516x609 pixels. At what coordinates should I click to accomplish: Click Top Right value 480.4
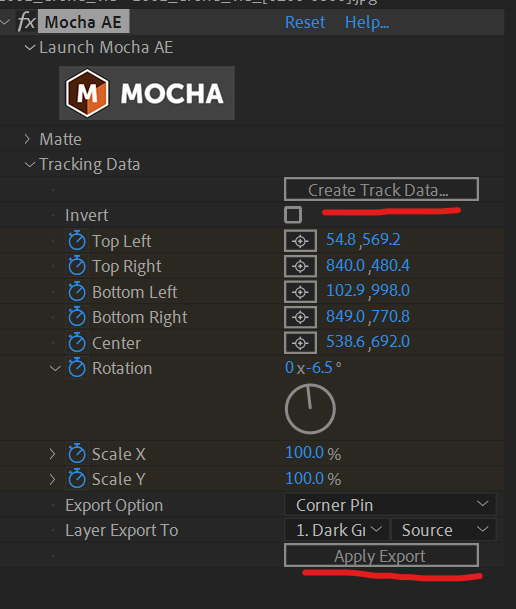[x=390, y=265]
